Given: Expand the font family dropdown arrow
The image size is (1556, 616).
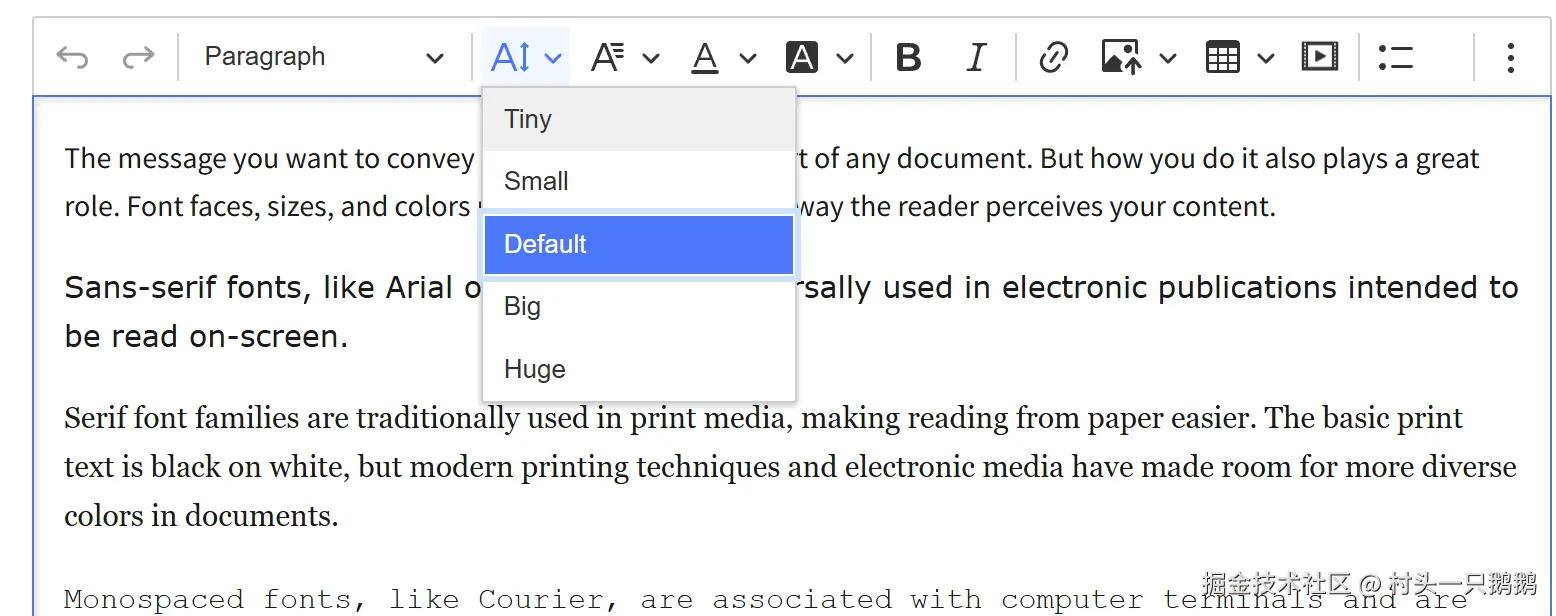Looking at the screenshot, I should pos(651,58).
